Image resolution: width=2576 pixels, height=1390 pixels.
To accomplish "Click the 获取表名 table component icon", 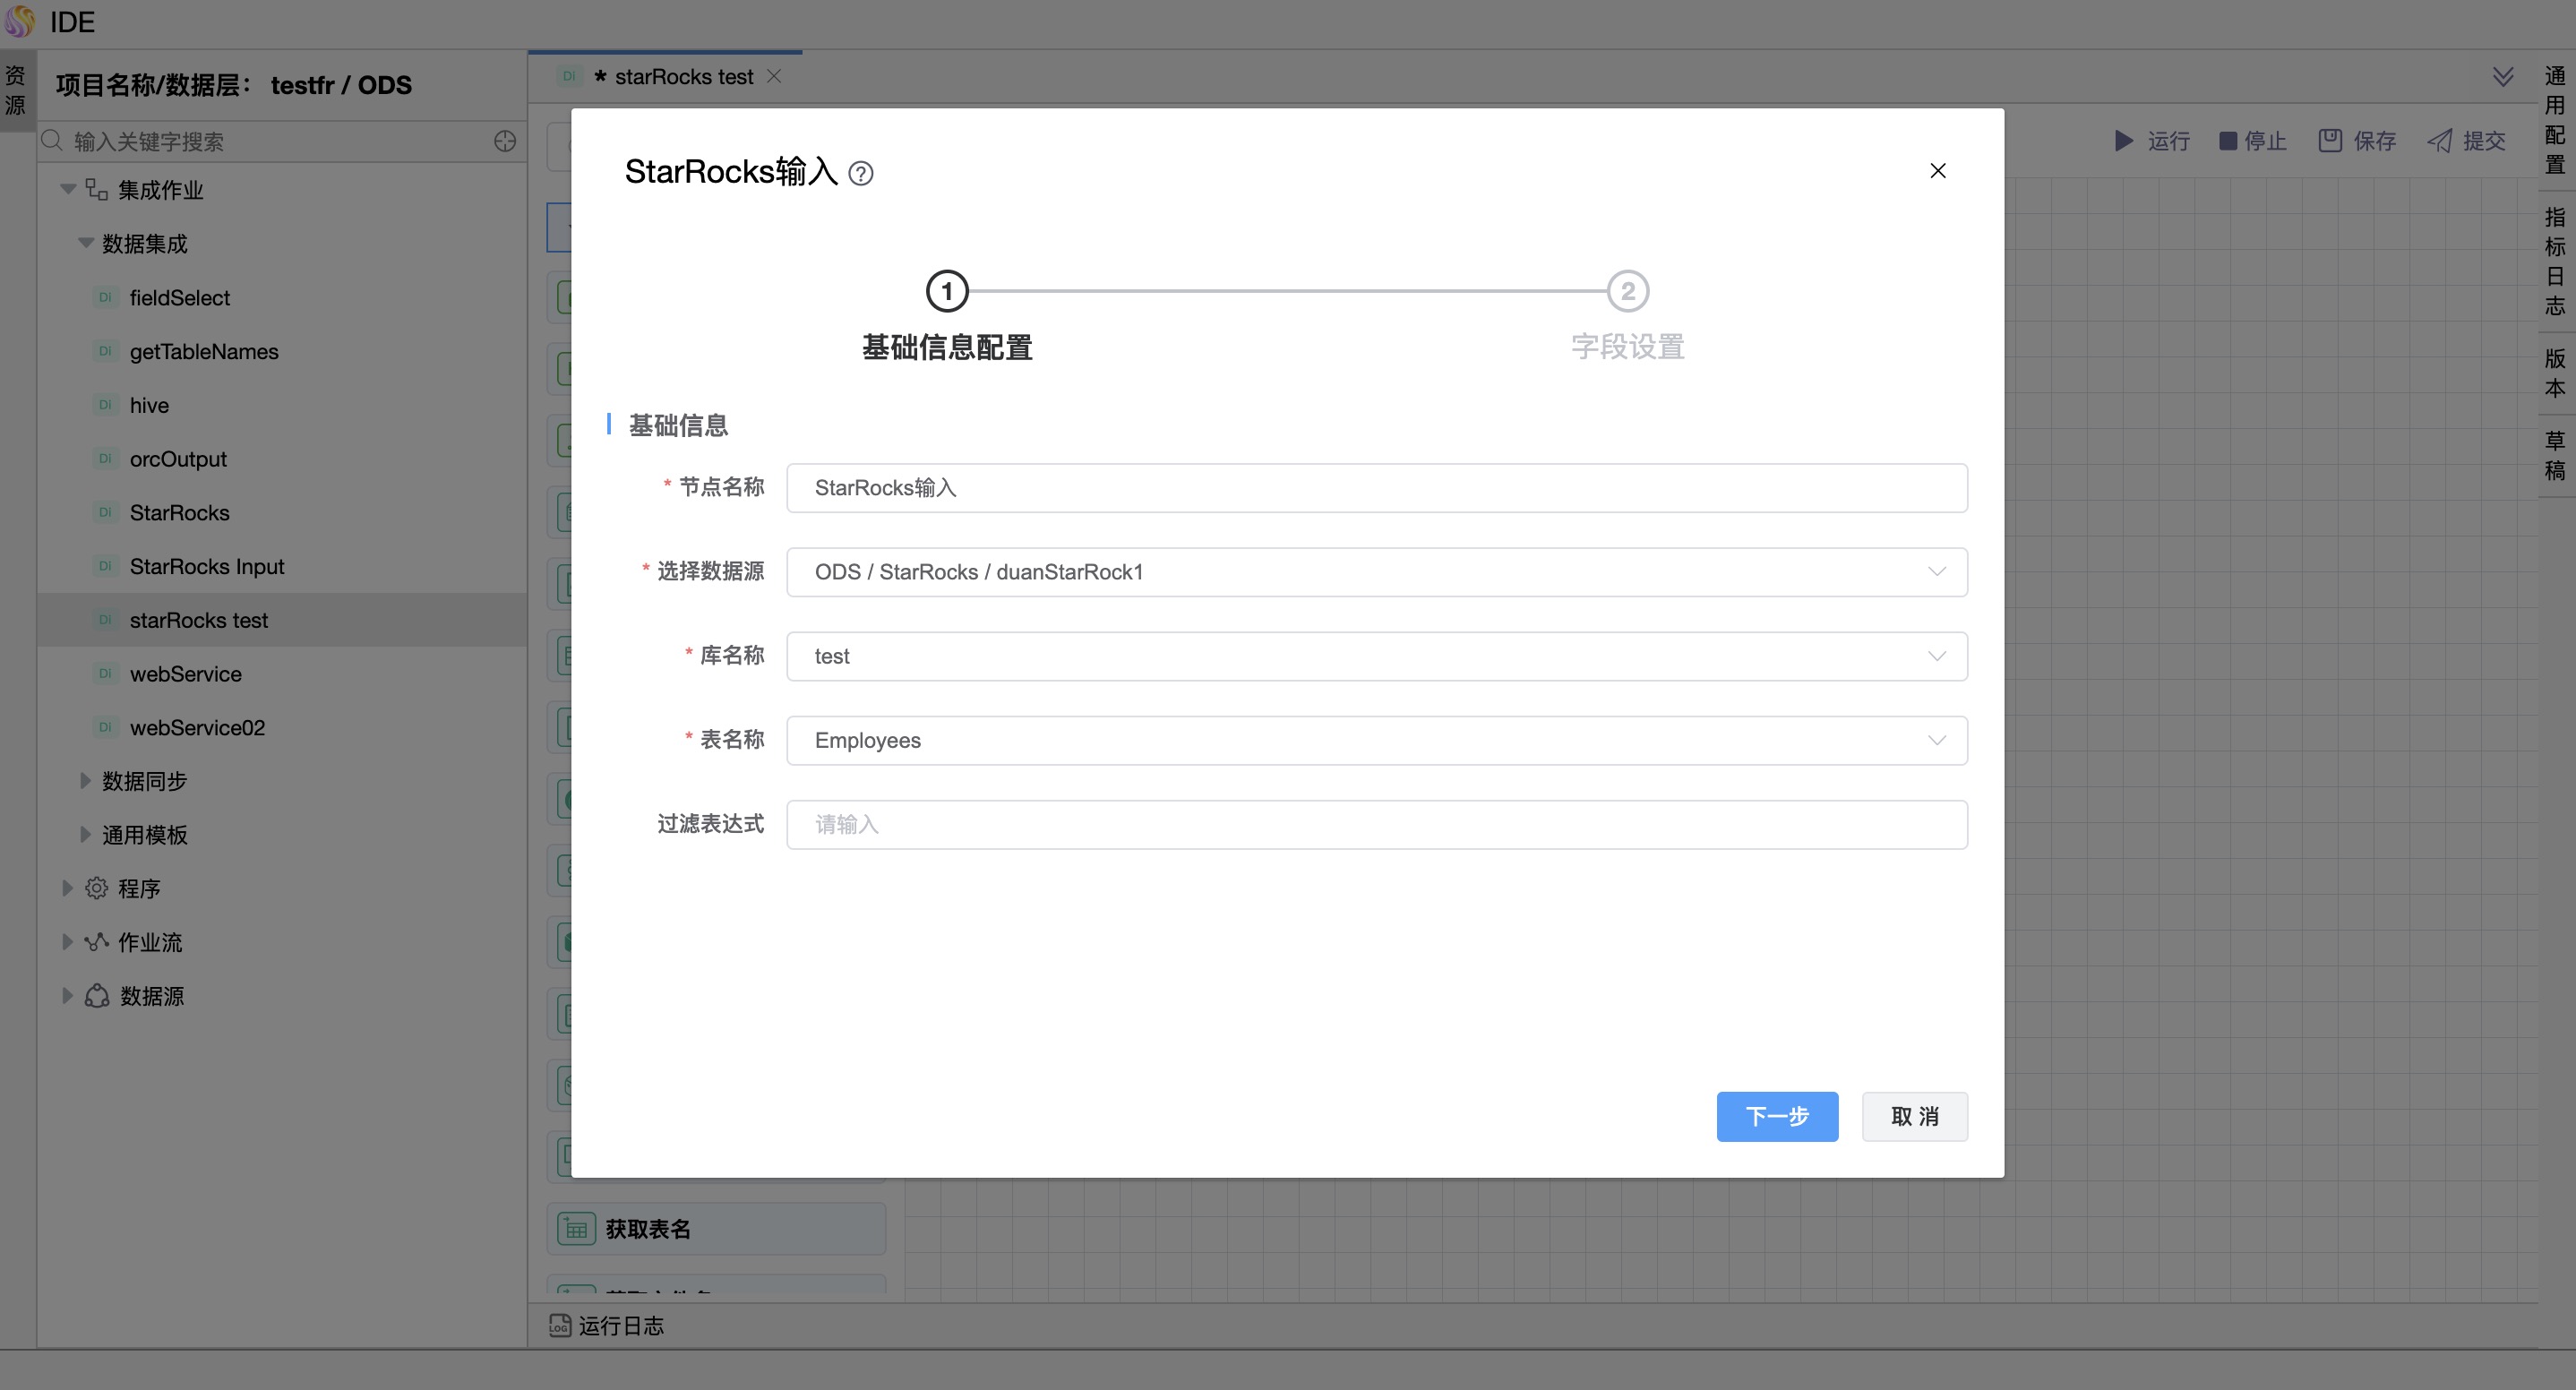I will click(x=576, y=1229).
